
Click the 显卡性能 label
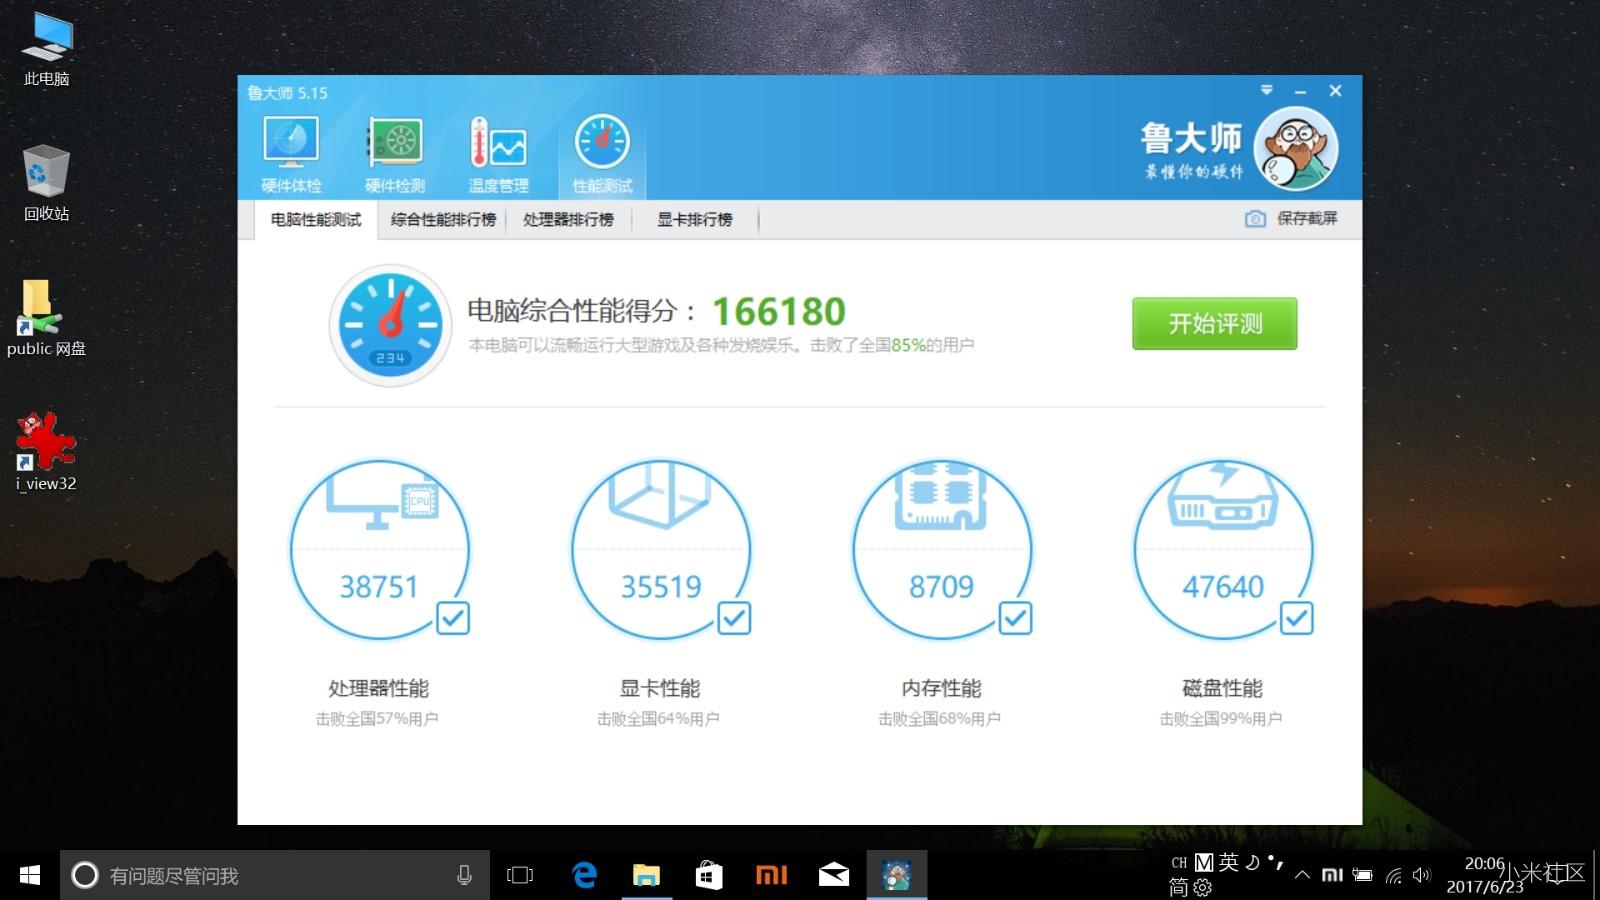coord(660,688)
